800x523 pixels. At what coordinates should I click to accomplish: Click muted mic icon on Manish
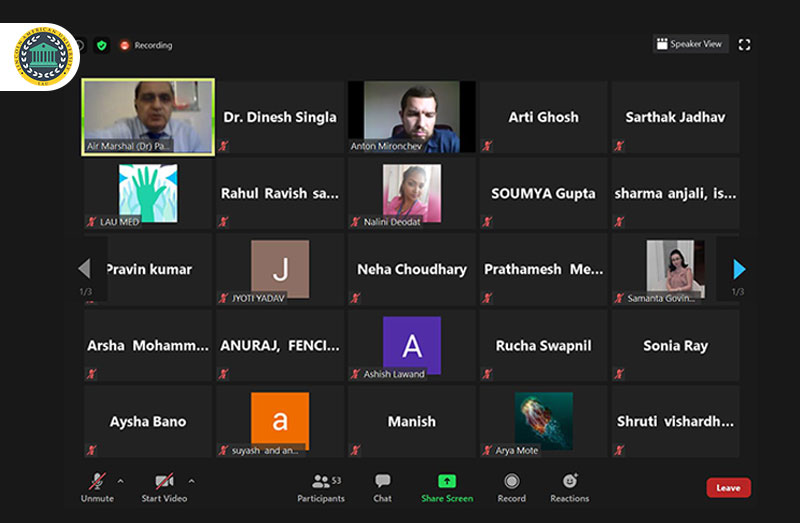(x=356, y=450)
